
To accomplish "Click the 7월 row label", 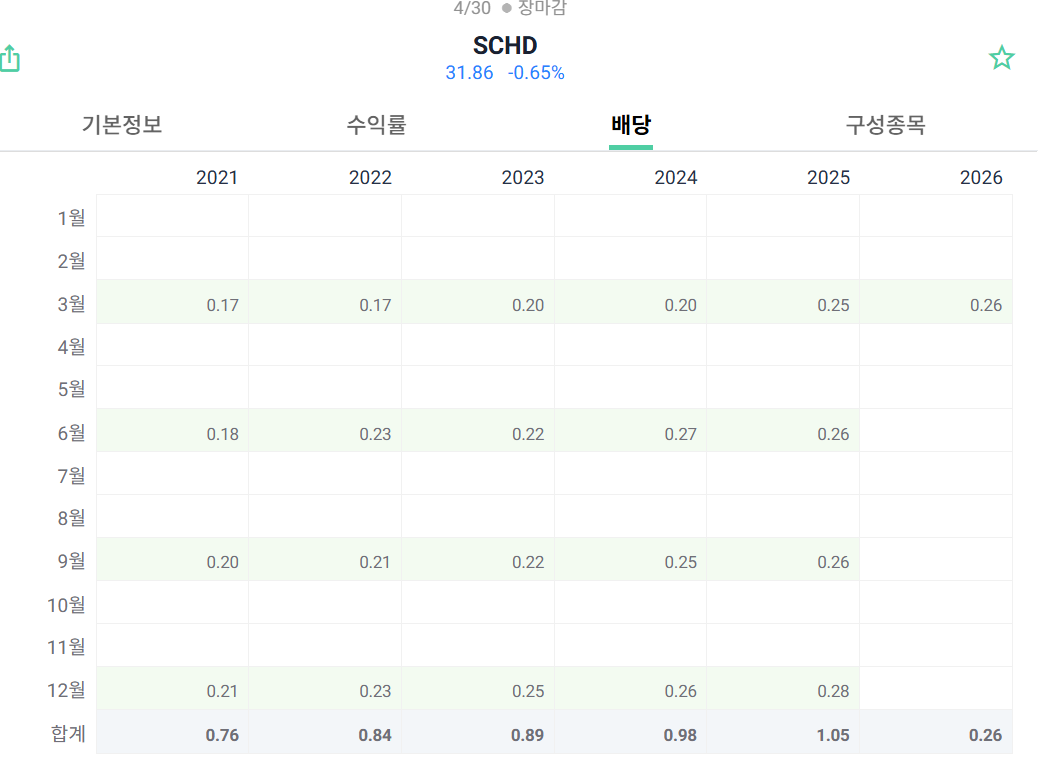I will tap(71, 475).
